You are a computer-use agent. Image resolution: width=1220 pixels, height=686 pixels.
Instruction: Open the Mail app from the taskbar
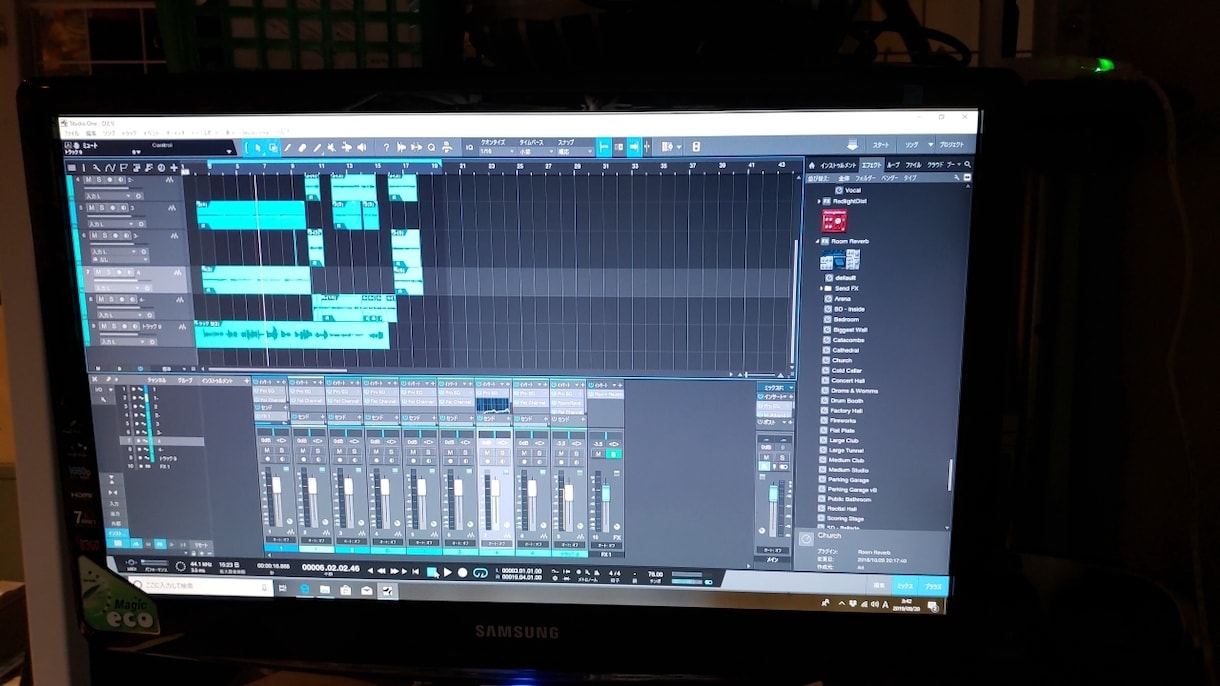click(366, 591)
